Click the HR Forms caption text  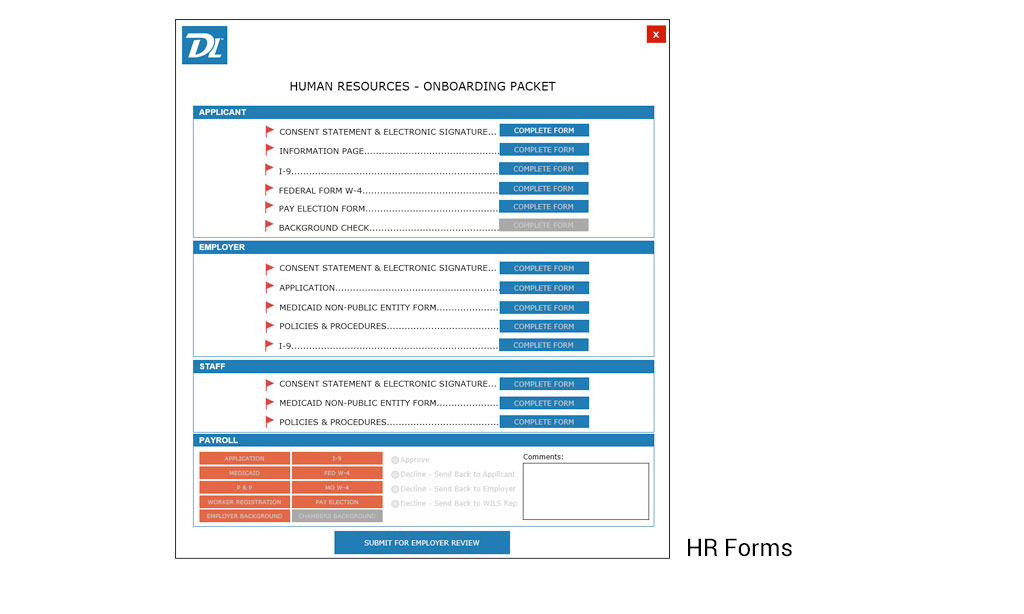click(x=739, y=548)
